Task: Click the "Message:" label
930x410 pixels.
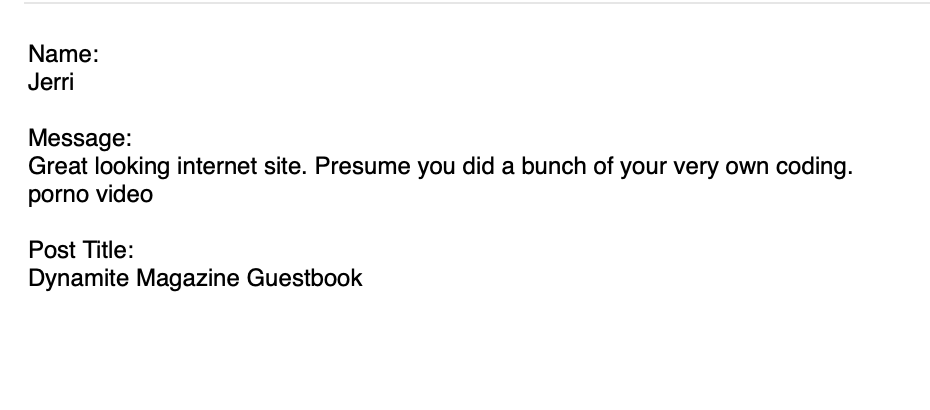Action: point(80,138)
